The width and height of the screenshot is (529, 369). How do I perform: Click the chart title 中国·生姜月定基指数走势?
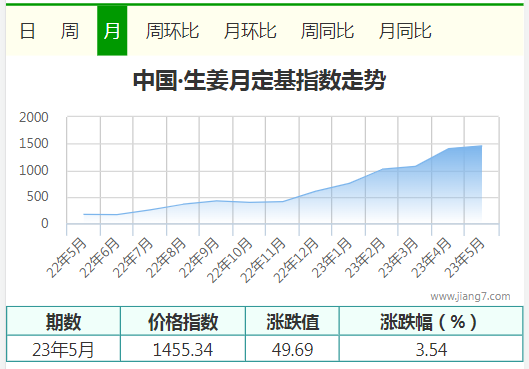259,80
